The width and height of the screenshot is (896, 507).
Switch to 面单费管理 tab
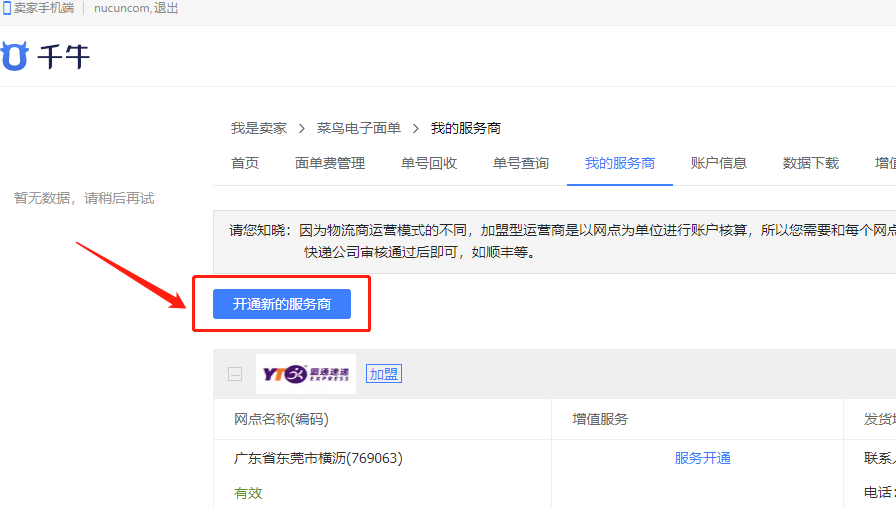[x=330, y=163]
